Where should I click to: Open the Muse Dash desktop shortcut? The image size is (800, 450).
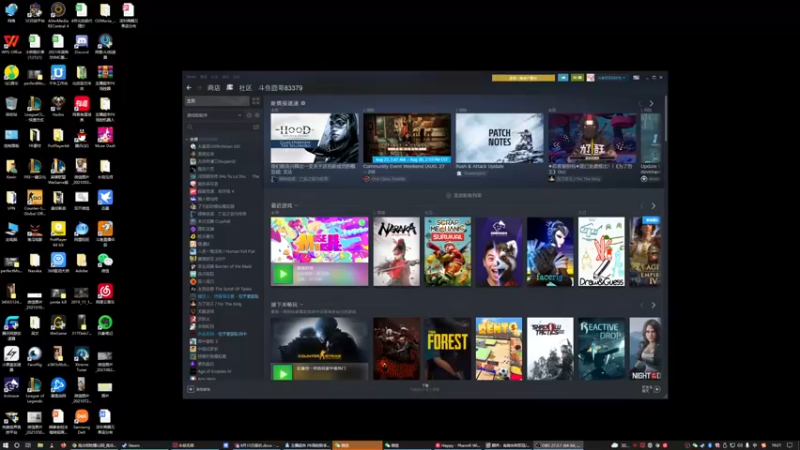tap(105, 138)
